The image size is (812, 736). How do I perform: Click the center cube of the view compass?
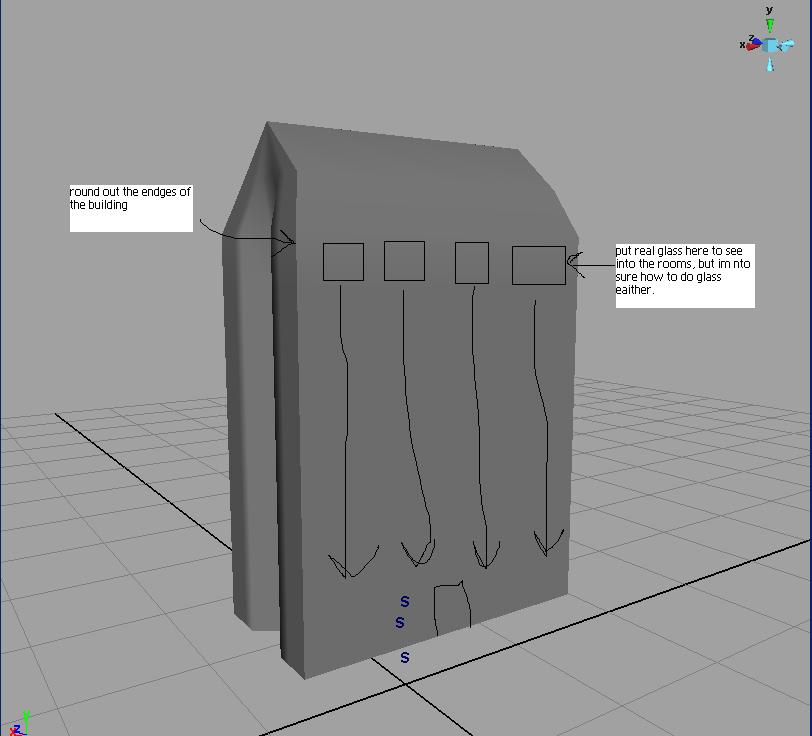tap(771, 46)
